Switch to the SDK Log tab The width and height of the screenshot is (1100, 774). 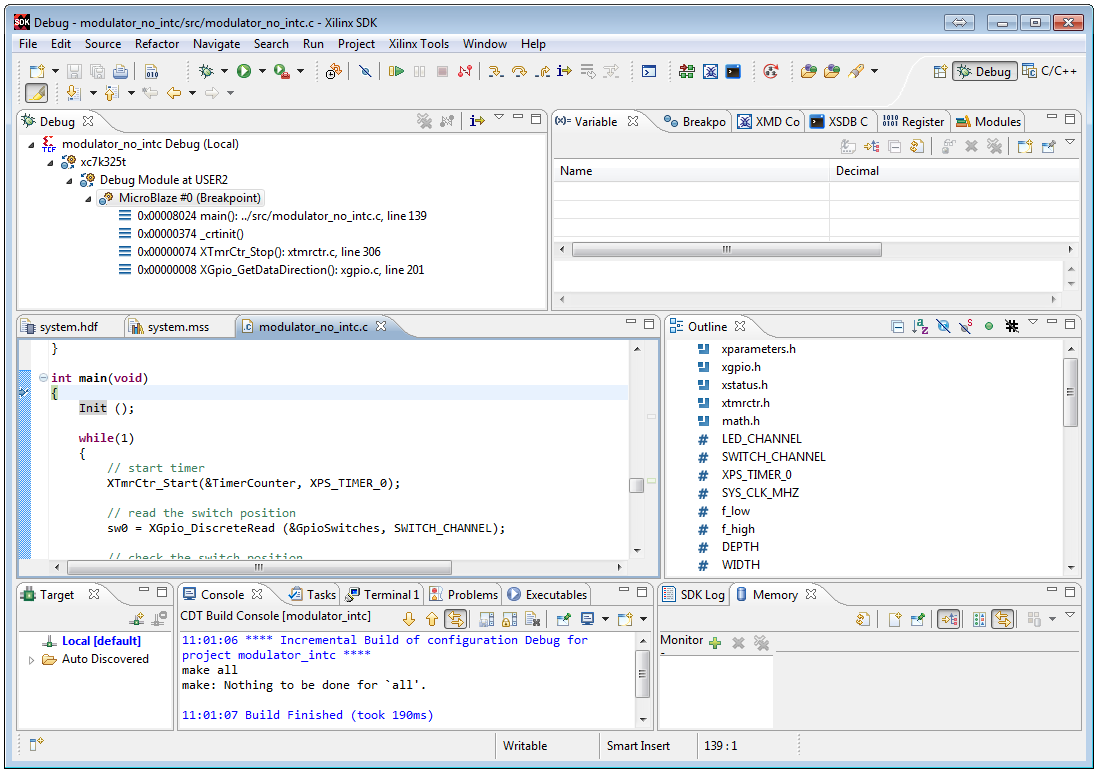tap(695, 594)
